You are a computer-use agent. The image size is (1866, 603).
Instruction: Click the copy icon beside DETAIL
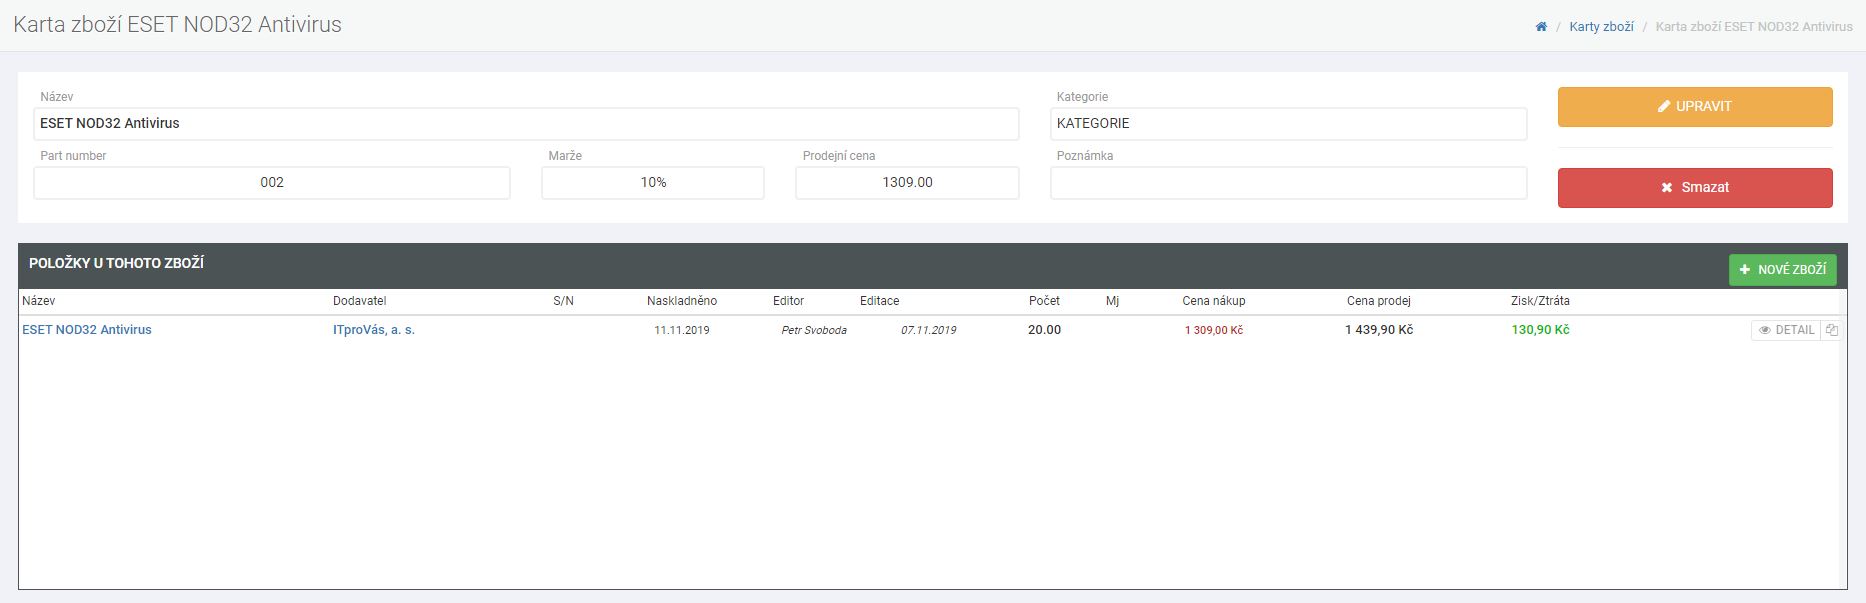(x=1832, y=330)
